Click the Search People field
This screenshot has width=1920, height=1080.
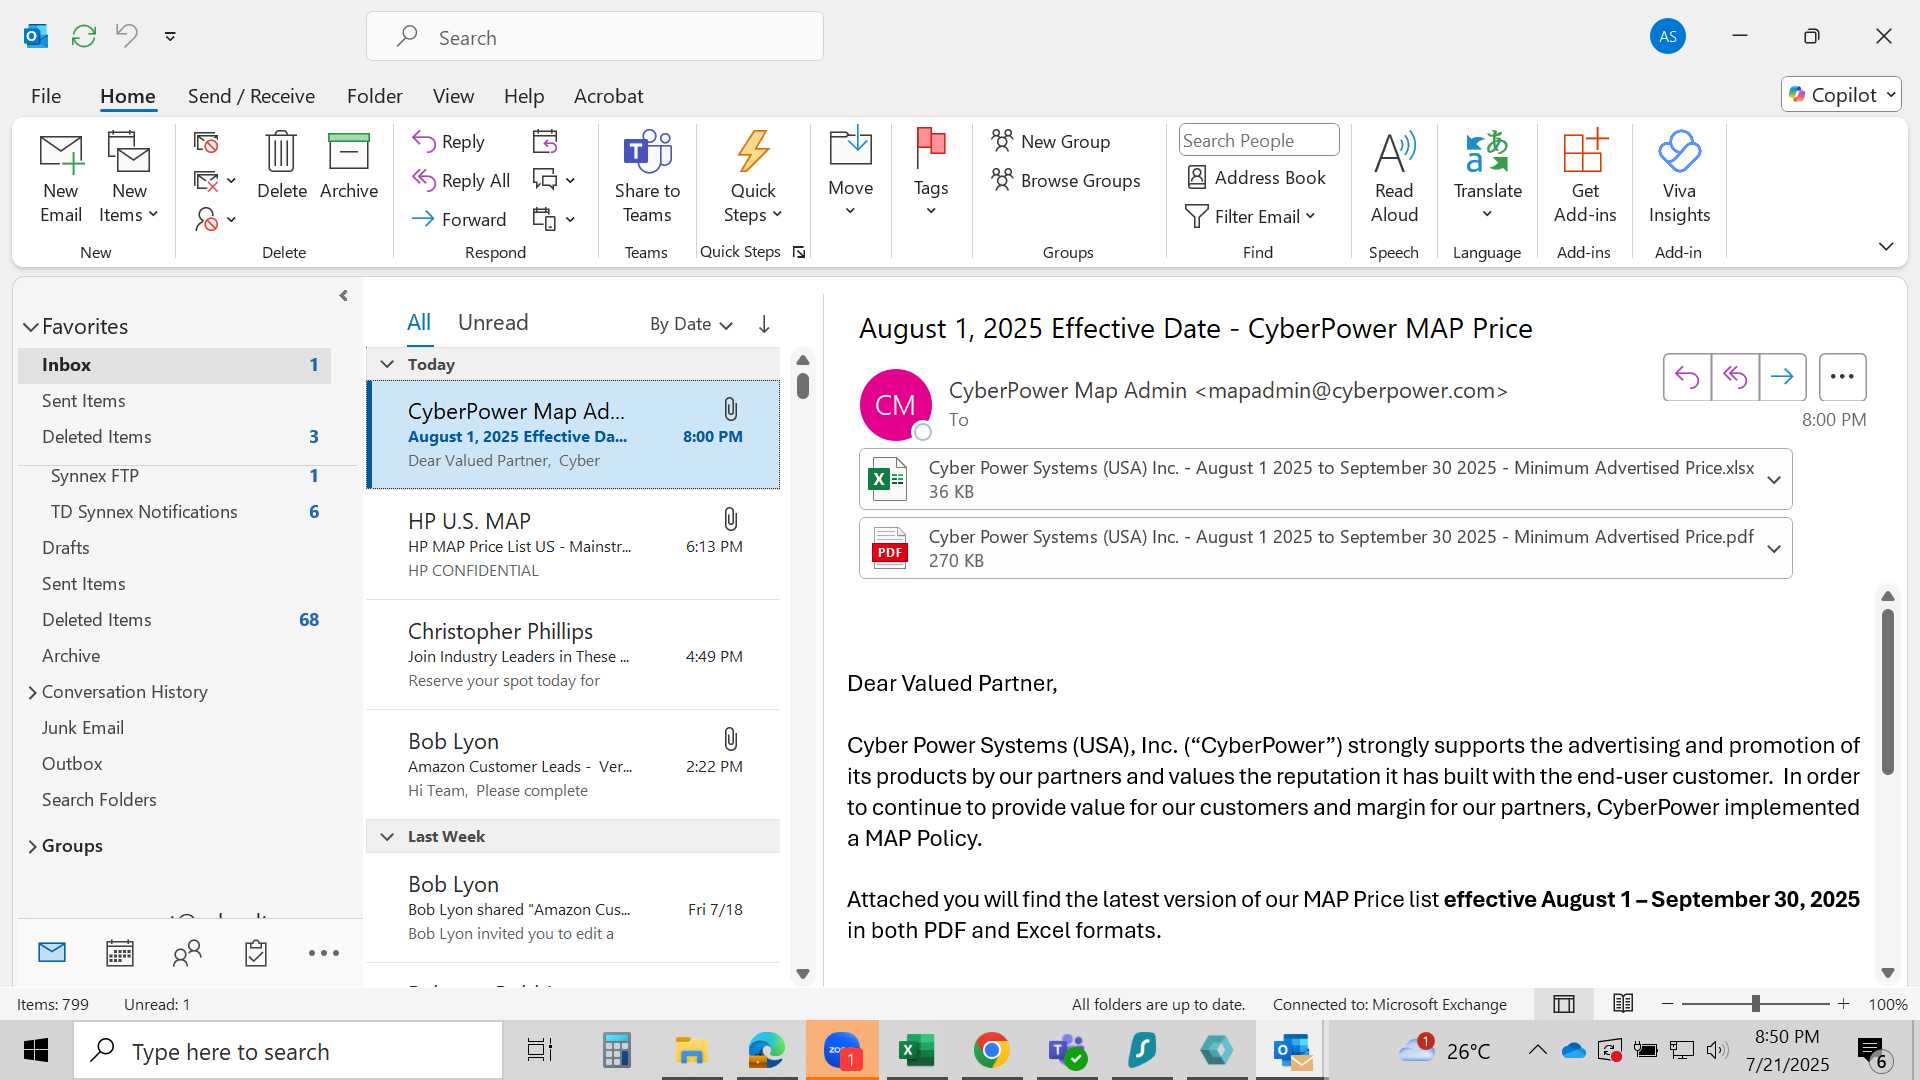1258,140
